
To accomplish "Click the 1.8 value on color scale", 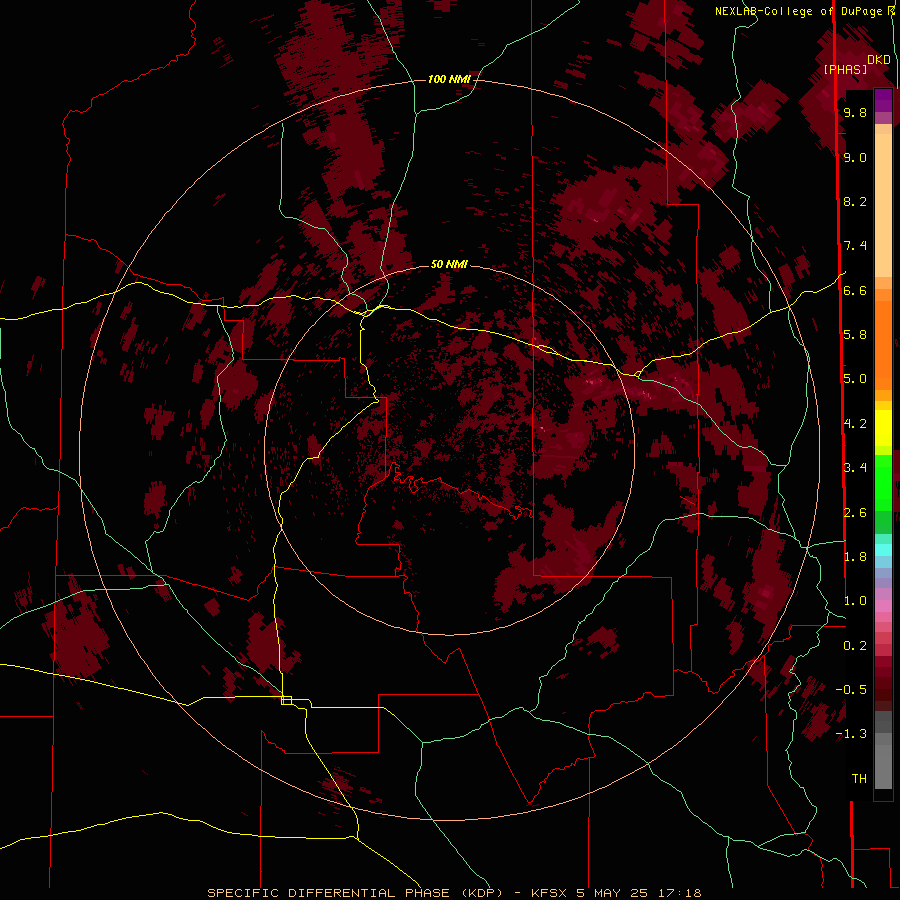I will click(x=855, y=557).
